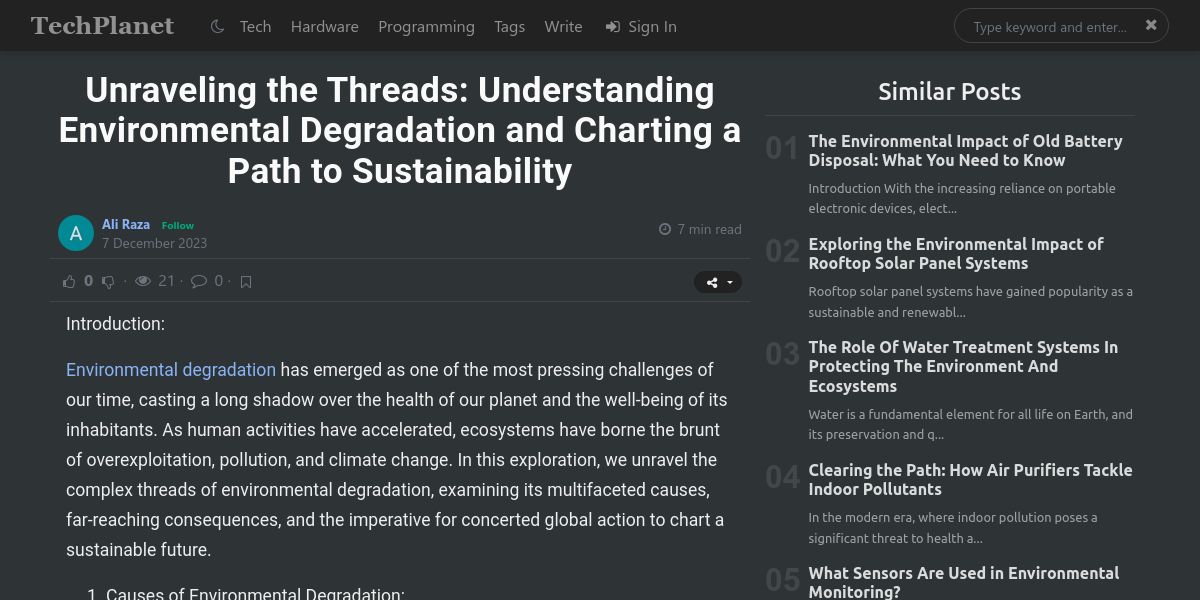
Task: Open comments via the speech bubble icon
Action: tap(199, 281)
